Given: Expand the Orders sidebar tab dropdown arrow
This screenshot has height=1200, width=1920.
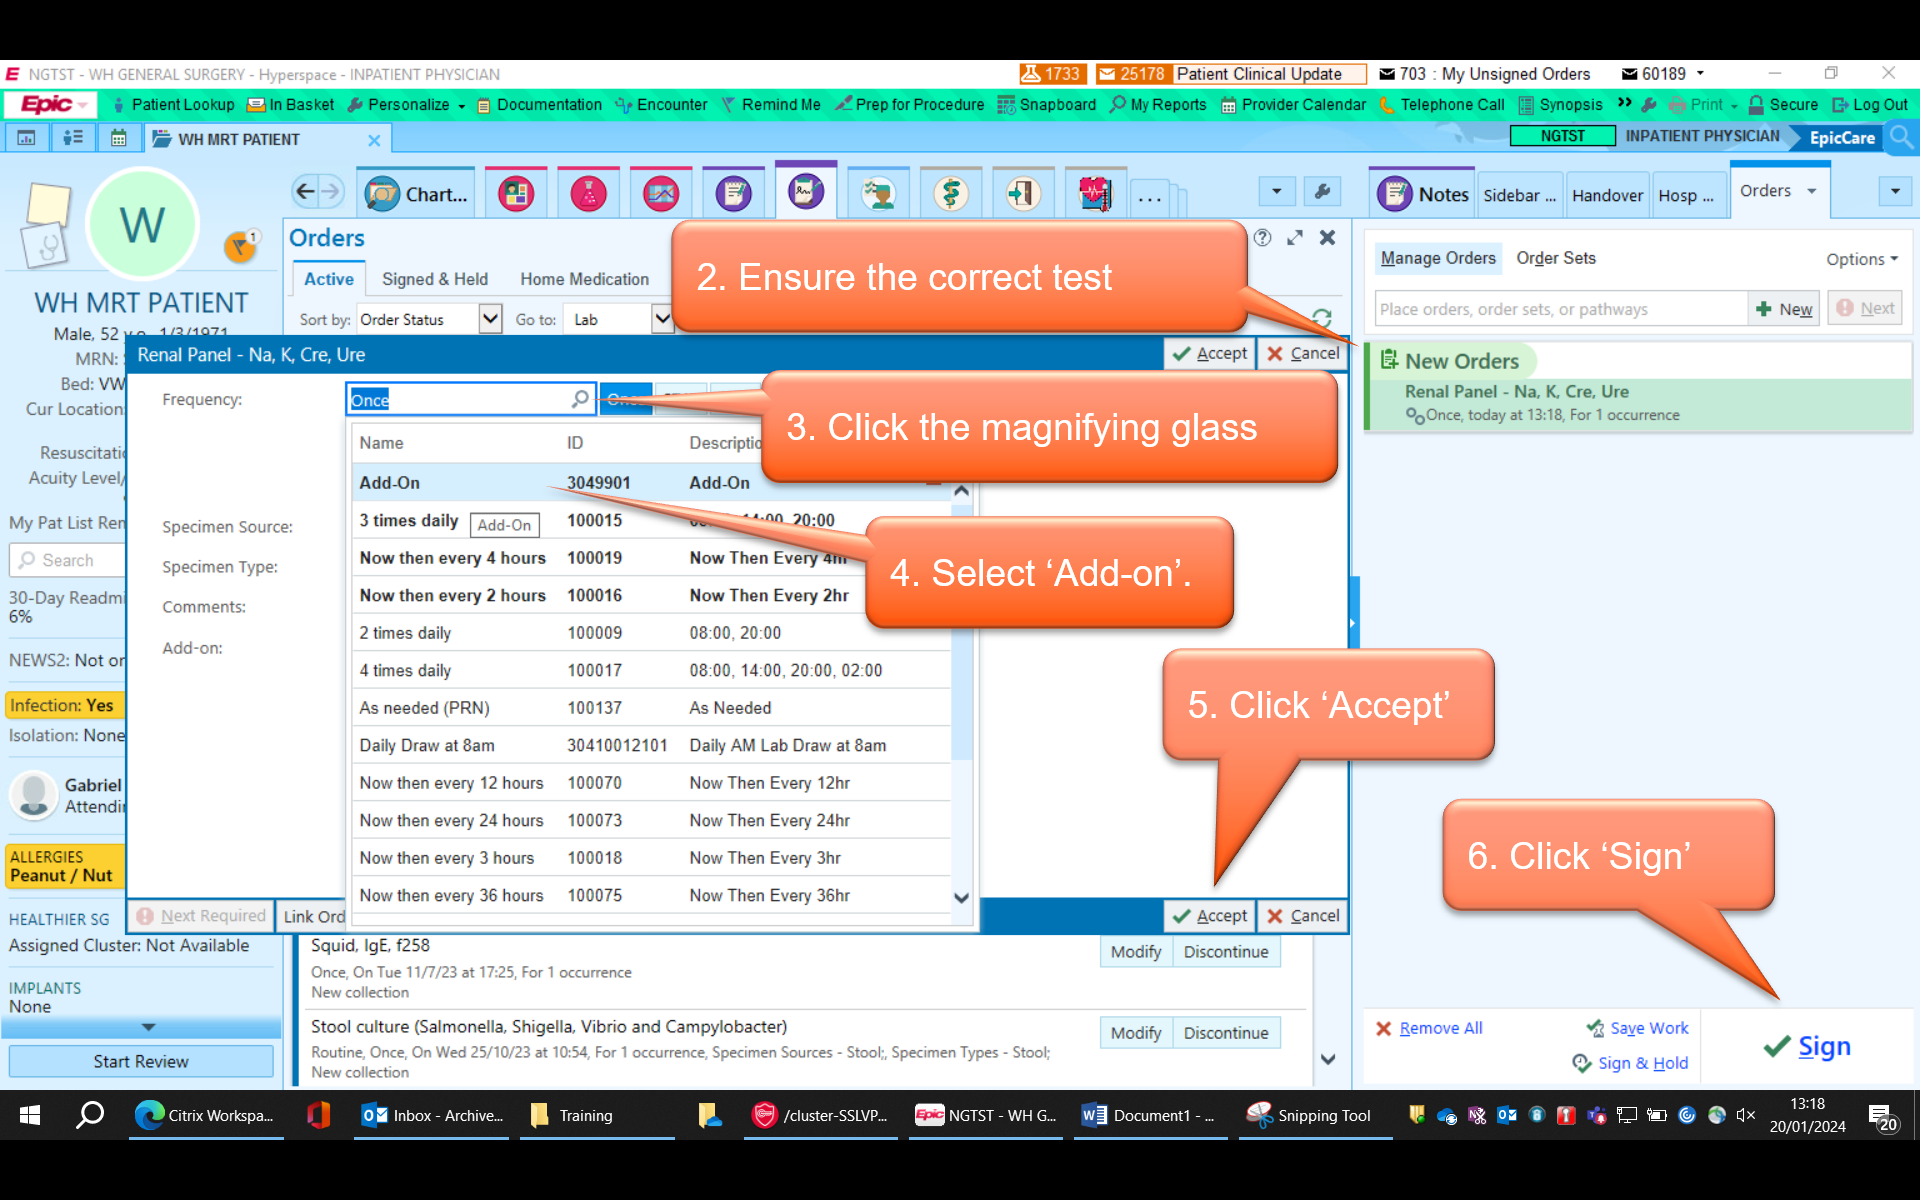Looking at the screenshot, I should (1812, 191).
